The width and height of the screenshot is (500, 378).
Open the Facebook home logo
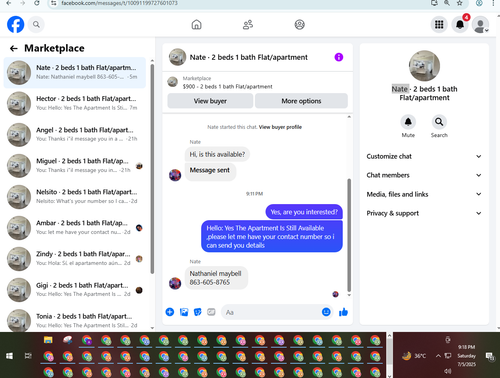point(16,24)
